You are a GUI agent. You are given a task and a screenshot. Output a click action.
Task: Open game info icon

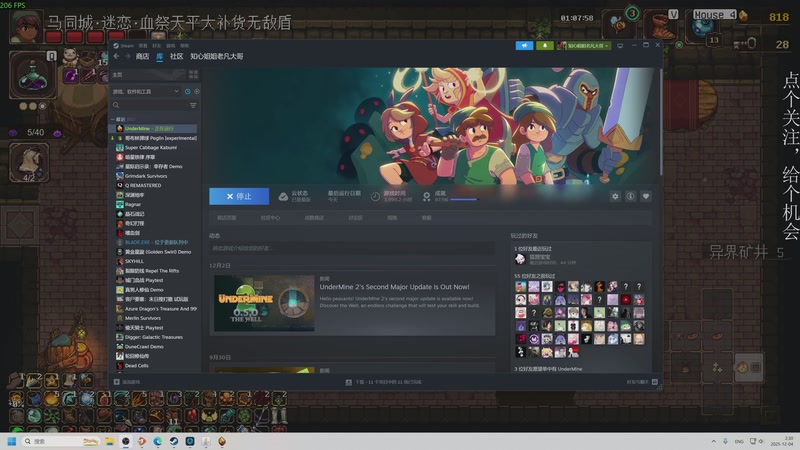click(x=631, y=196)
